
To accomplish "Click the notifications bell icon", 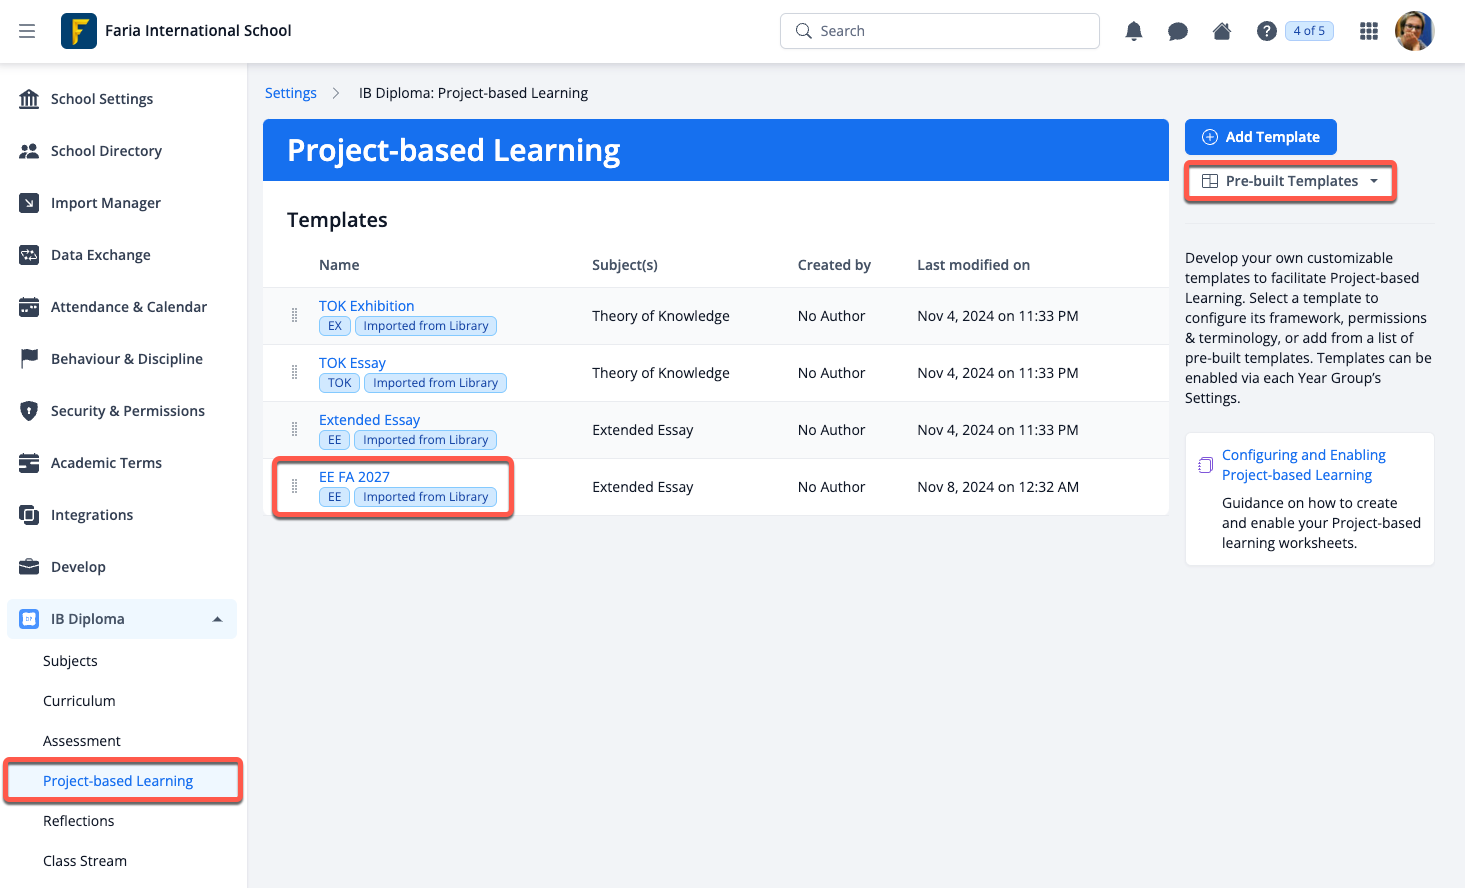I will [x=1134, y=31].
